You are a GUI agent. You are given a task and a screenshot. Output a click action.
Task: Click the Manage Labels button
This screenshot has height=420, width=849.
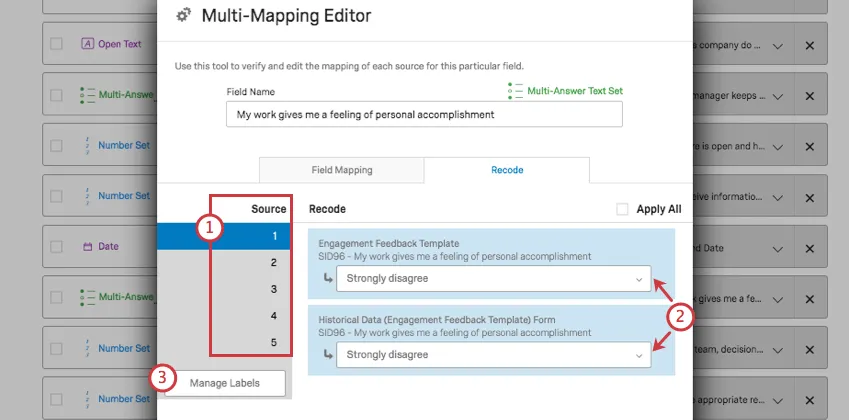pyautogui.click(x=225, y=383)
